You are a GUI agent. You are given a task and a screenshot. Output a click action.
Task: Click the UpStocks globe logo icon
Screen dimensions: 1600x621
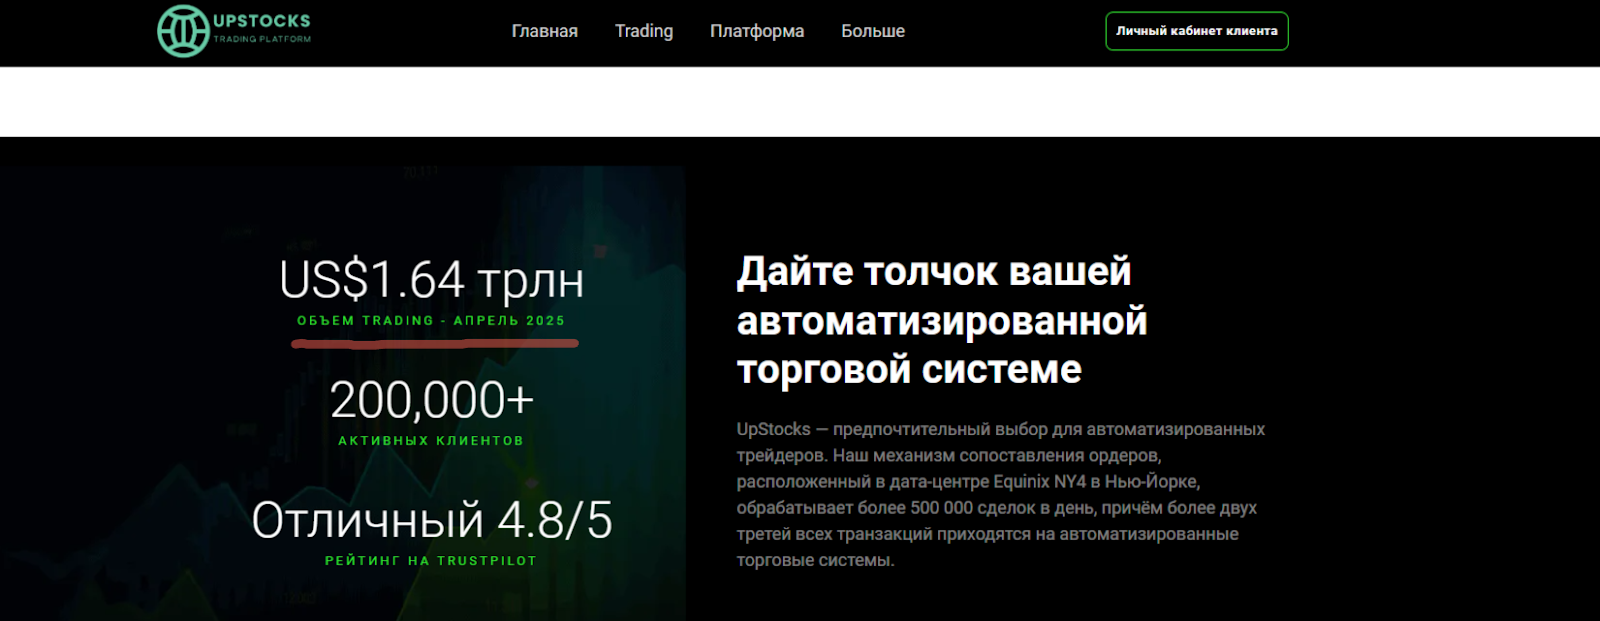pyautogui.click(x=183, y=31)
